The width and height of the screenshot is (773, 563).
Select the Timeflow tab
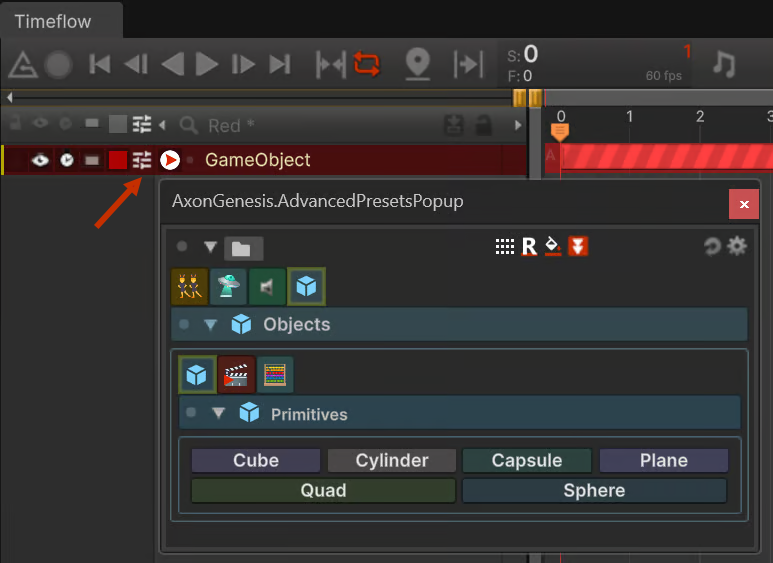click(x=53, y=22)
